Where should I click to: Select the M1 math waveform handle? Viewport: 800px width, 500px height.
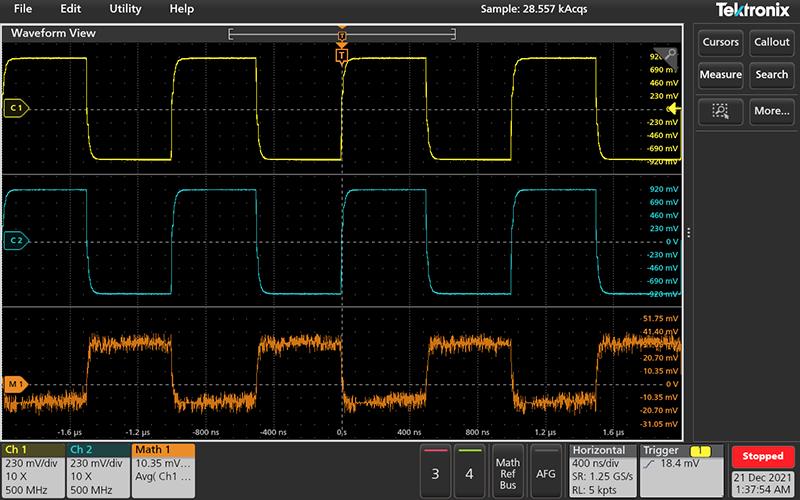click(x=16, y=384)
